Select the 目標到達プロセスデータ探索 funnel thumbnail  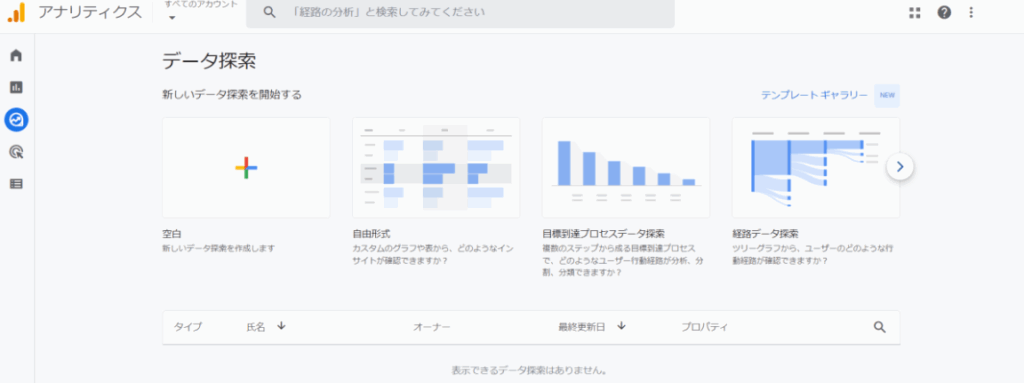[x=626, y=168]
